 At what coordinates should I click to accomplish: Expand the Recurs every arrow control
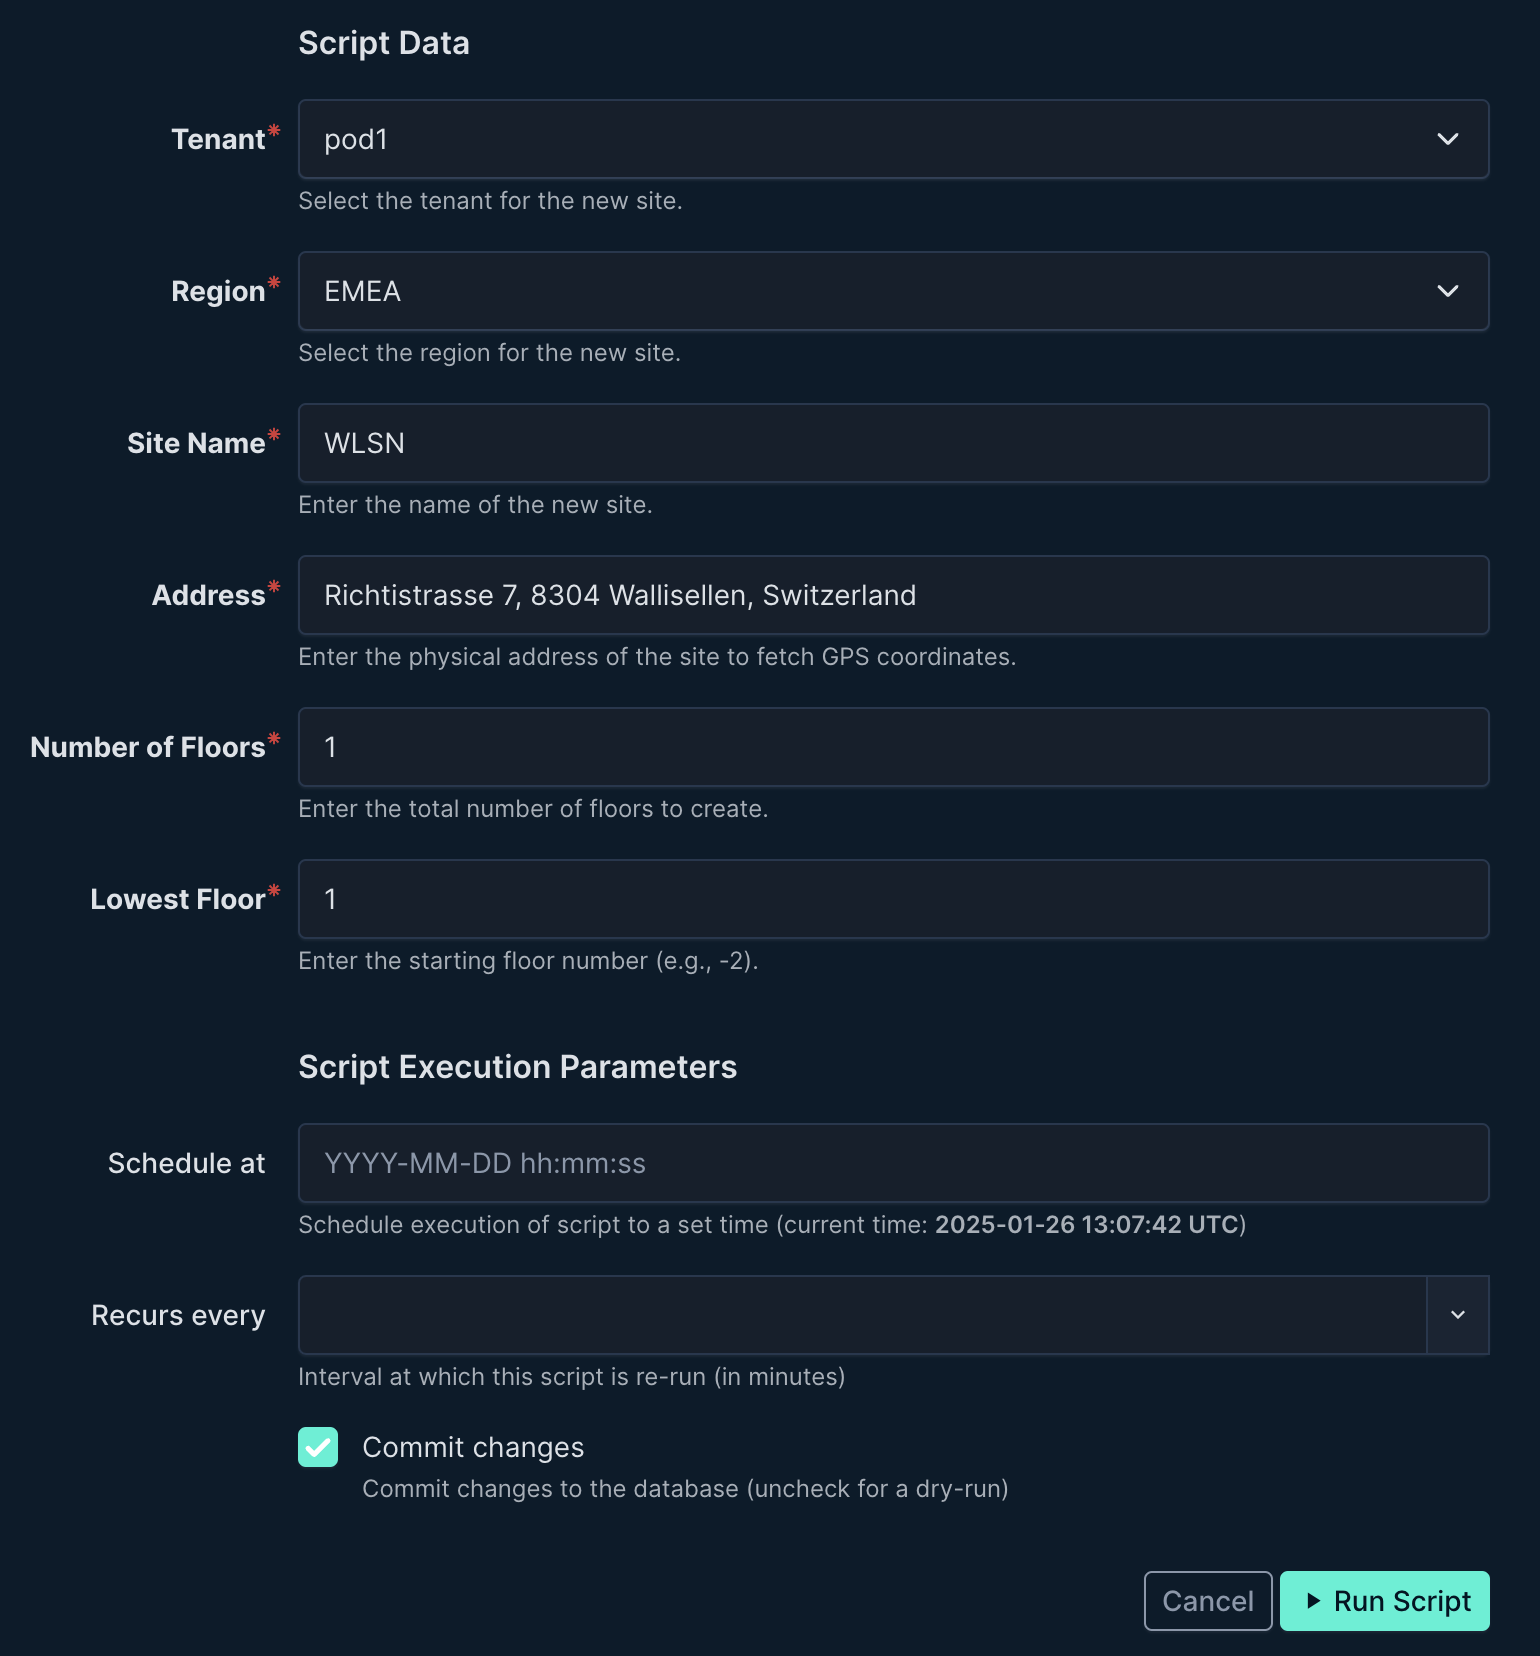(1458, 1315)
